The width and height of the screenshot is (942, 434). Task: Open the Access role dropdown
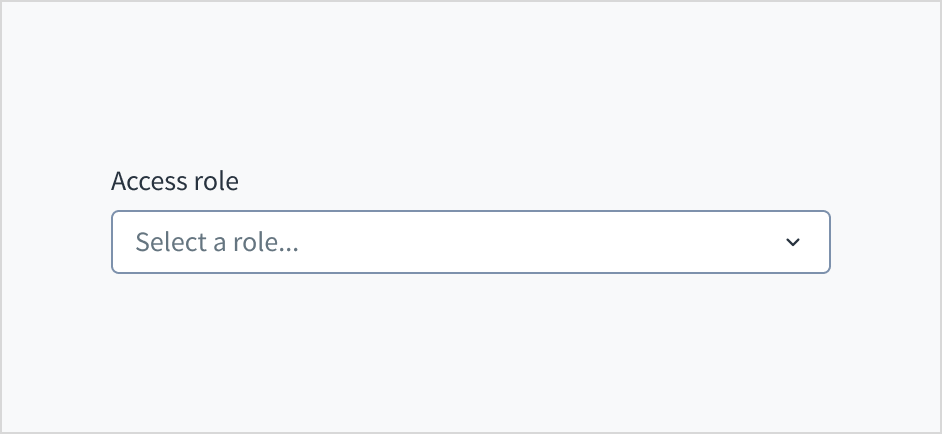(470, 242)
